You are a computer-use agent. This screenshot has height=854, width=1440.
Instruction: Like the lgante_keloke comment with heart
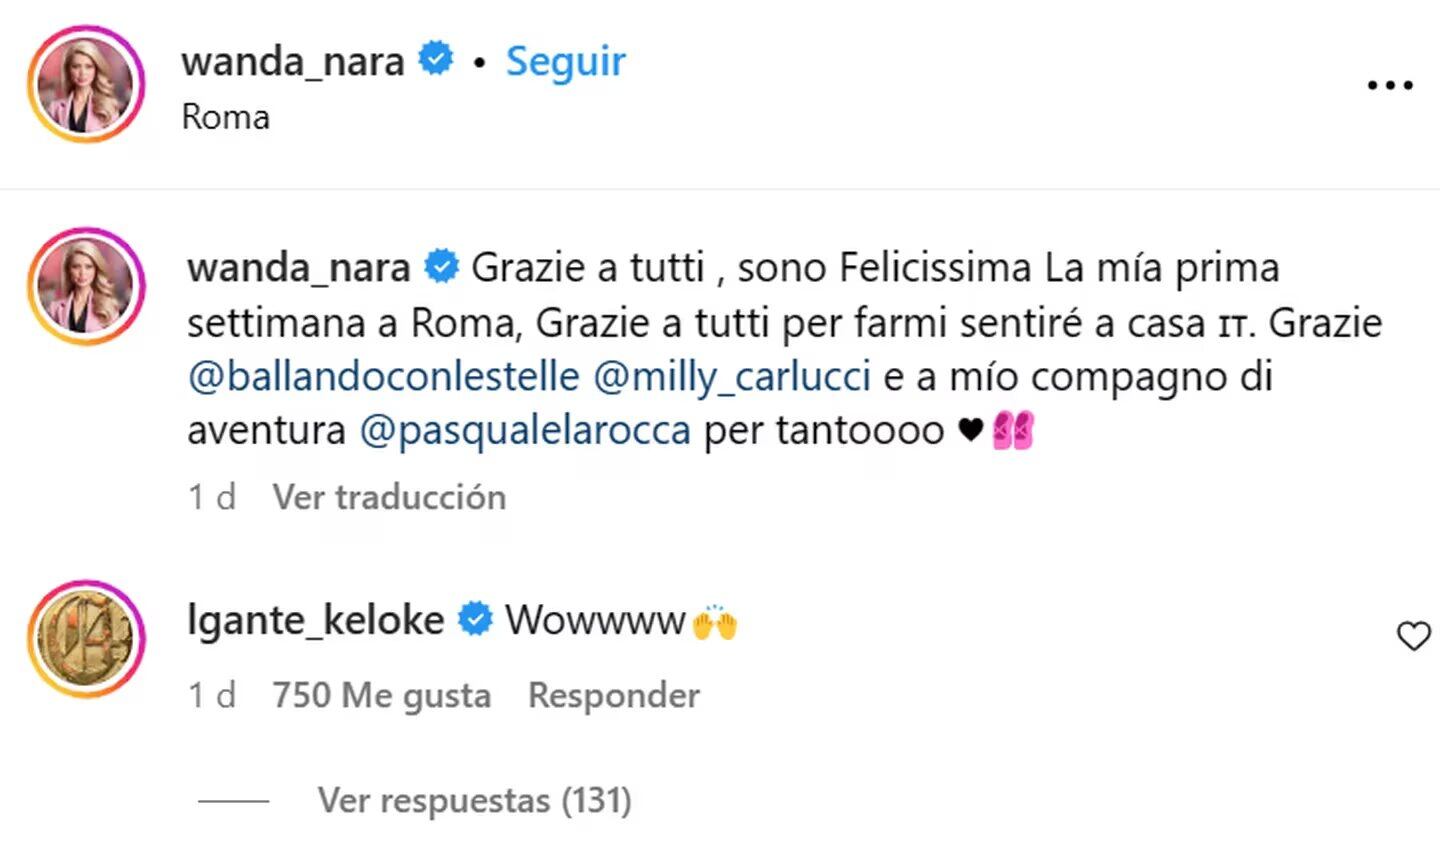pyautogui.click(x=1413, y=636)
